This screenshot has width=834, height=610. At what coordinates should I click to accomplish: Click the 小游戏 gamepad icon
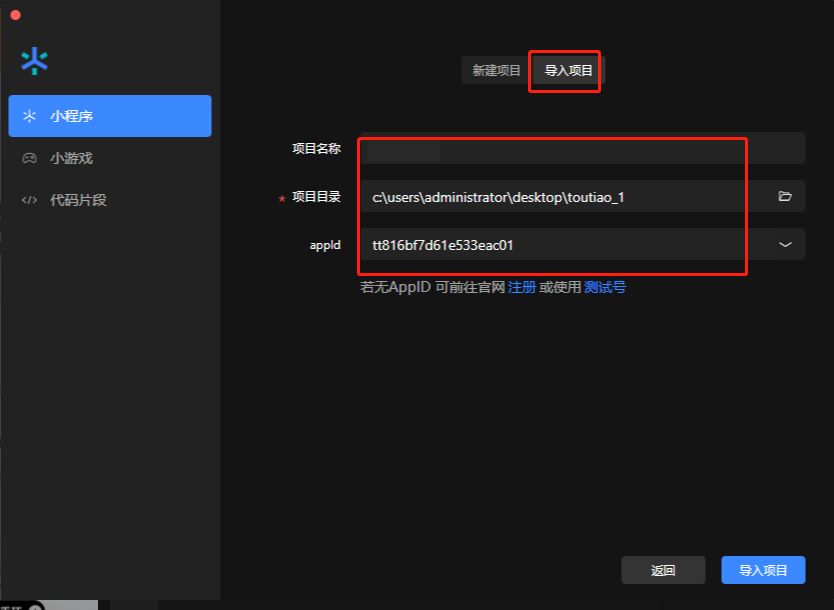tap(30, 158)
